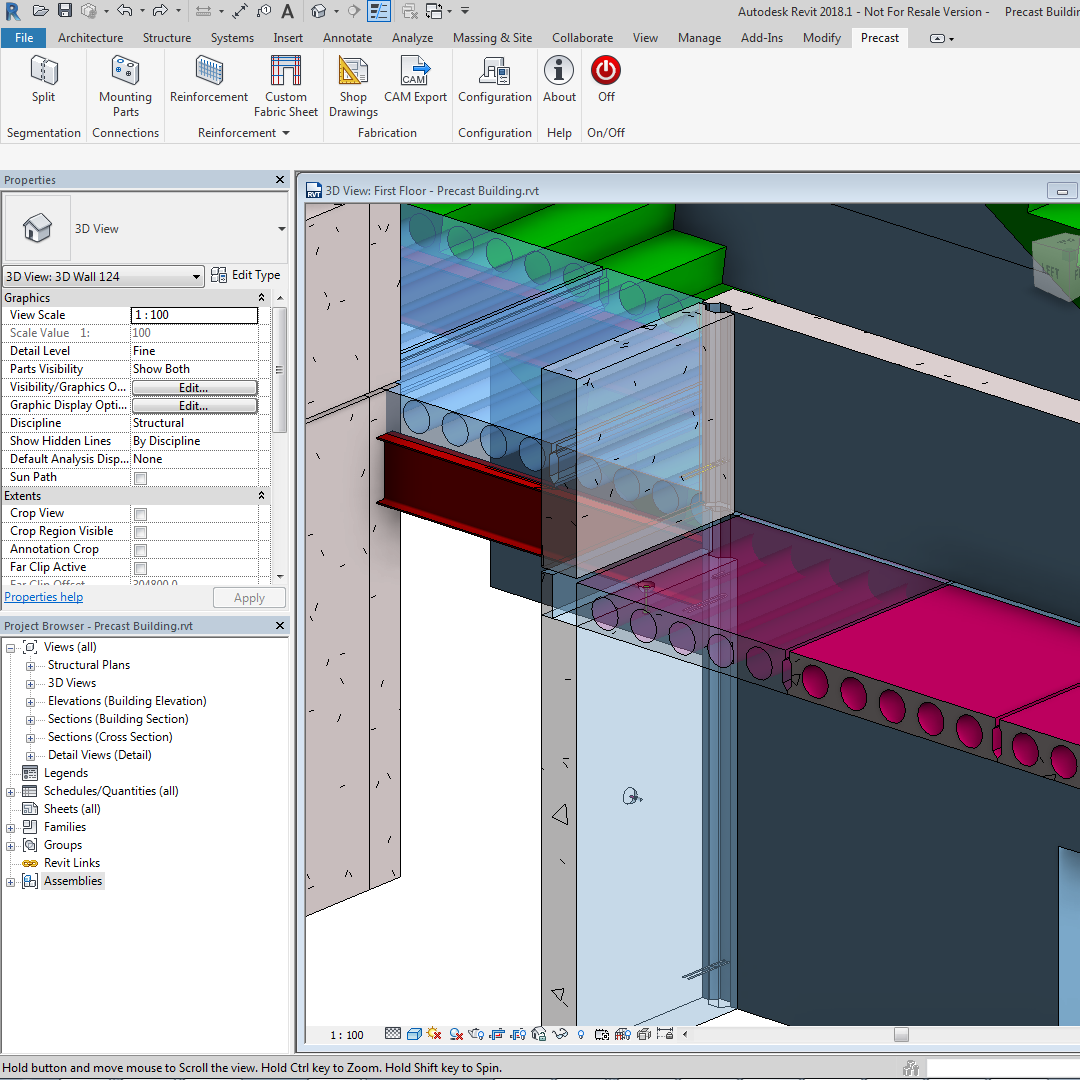
Task: Enable the Sun Path checkbox
Action: pos(140,478)
